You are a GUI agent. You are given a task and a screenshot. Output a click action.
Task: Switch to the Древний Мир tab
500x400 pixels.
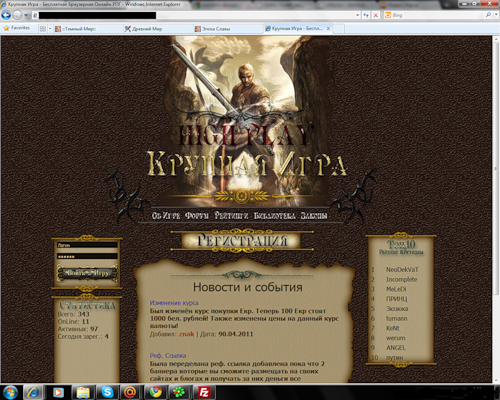(157, 29)
